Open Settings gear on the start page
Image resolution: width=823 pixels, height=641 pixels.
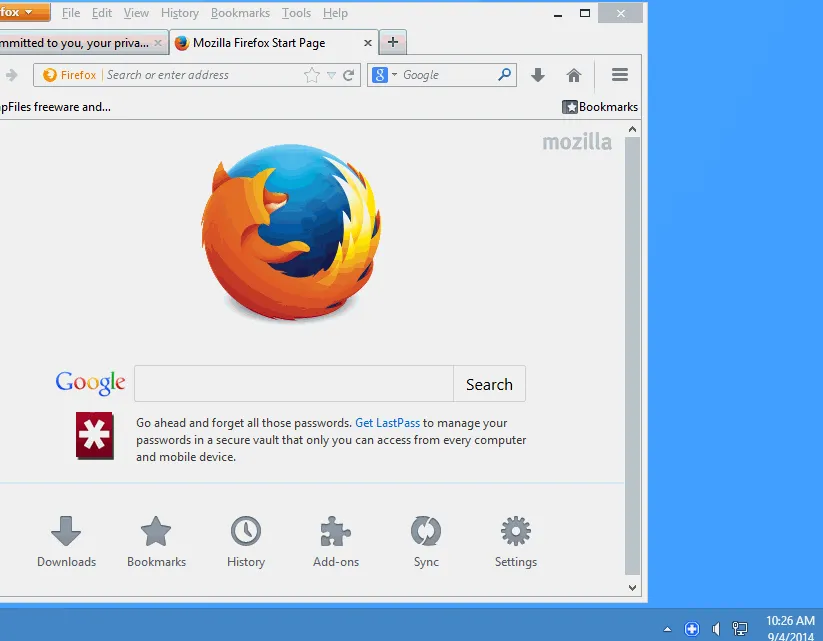click(516, 542)
